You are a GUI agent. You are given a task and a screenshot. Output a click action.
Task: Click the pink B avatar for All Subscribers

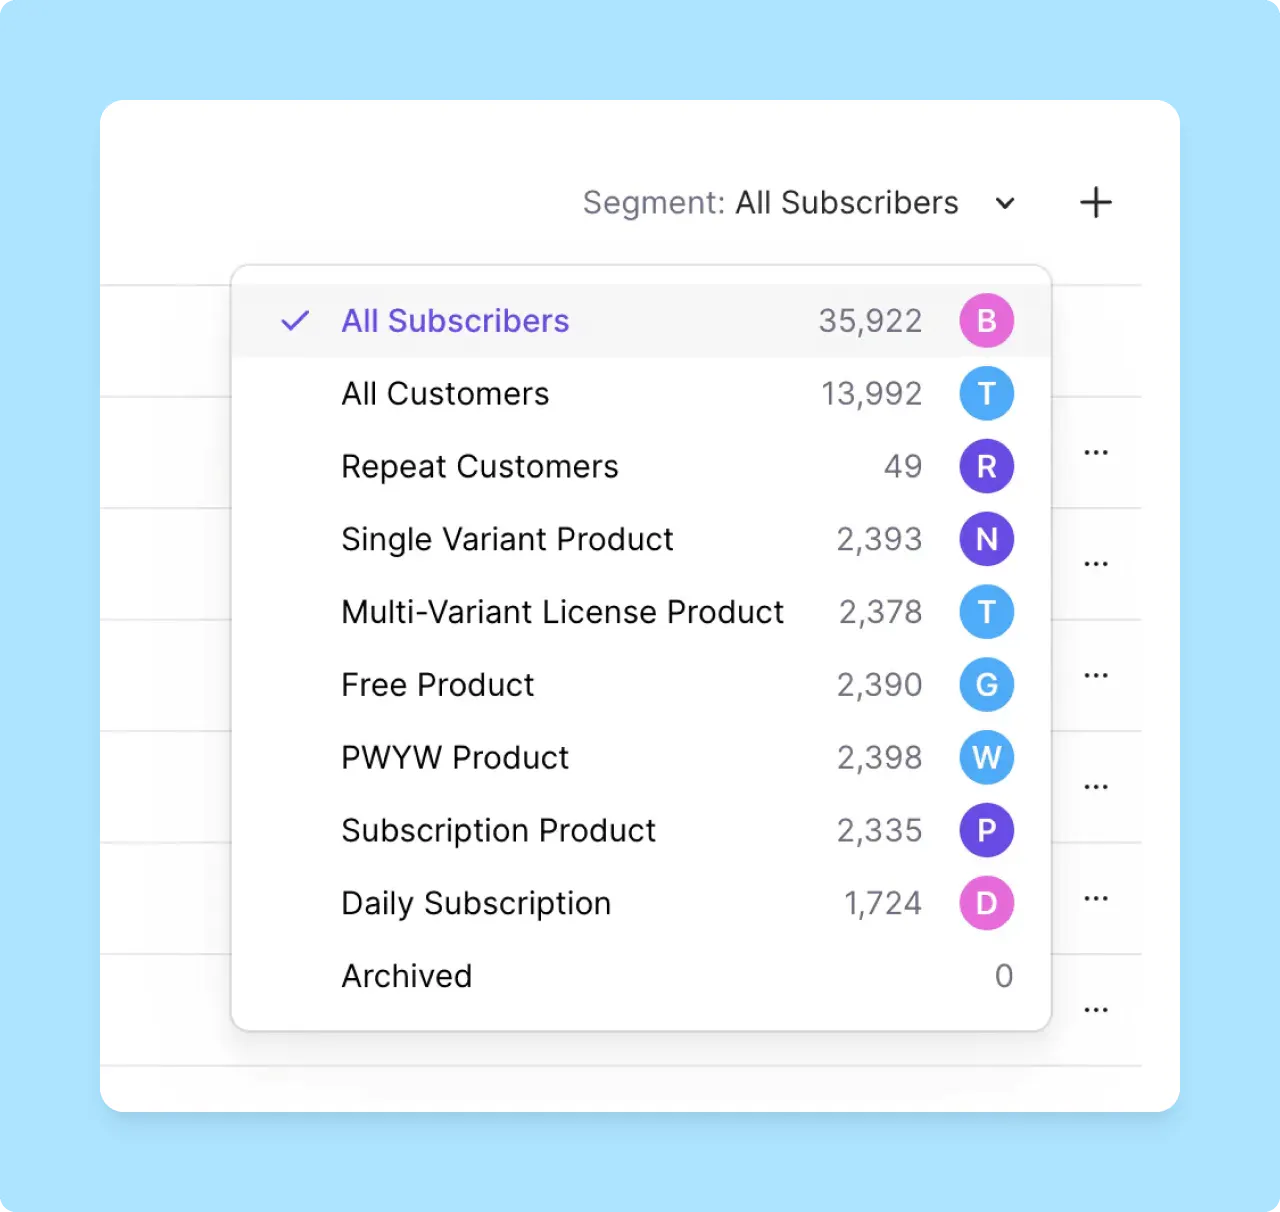(986, 320)
